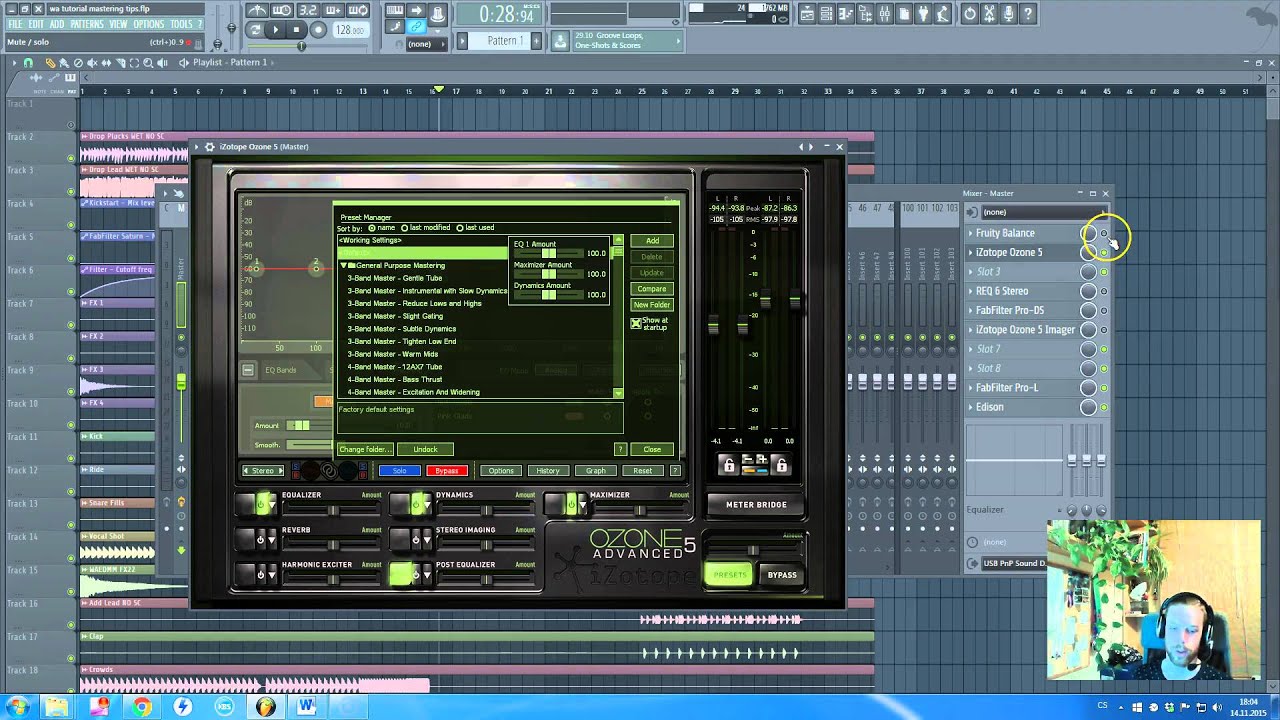Select sort by name radio button
This screenshot has height=720, width=1280.
(372, 228)
